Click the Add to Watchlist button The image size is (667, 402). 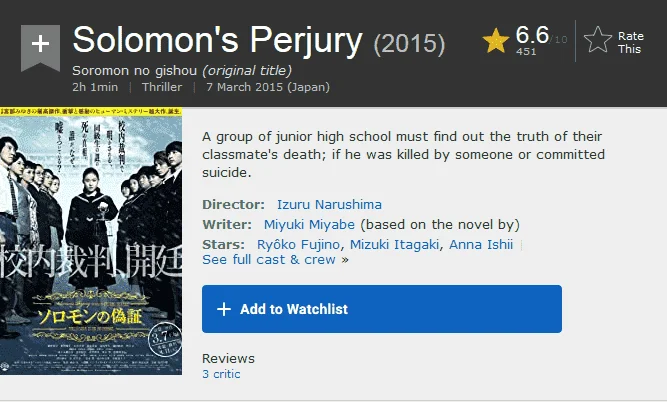tap(382, 309)
